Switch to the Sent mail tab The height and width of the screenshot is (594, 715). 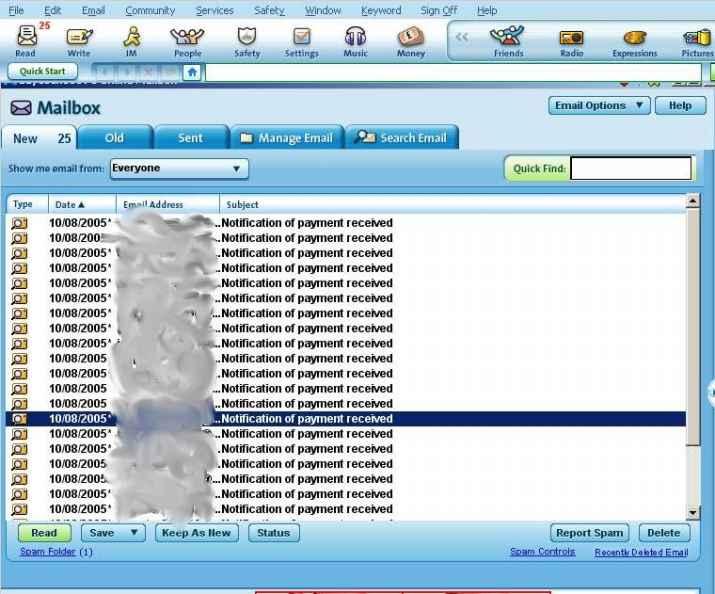tap(190, 138)
